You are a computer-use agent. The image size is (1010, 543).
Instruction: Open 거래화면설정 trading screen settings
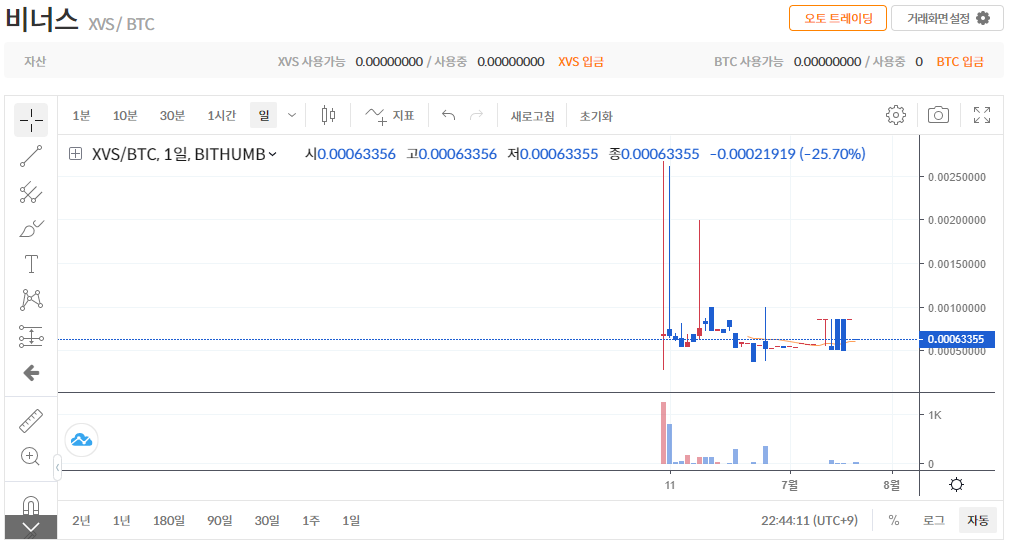(948, 18)
